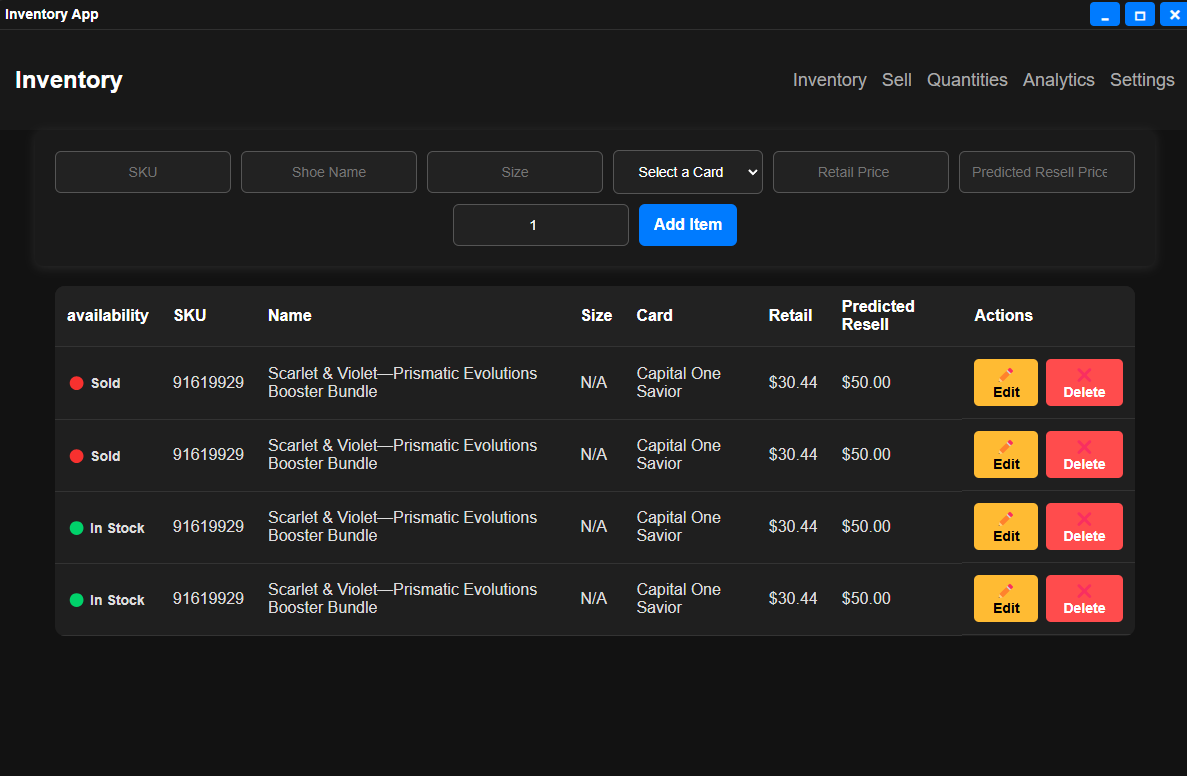This screenshot has height=776, width=1187.
Task: Delete the first In Stock item
Action: coord(1084,526)
